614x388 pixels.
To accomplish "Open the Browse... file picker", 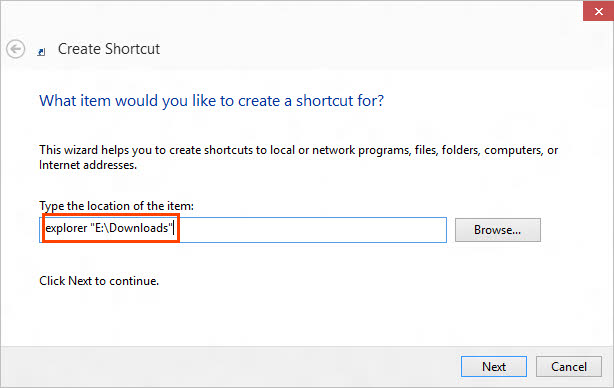I will pos(498,230).
